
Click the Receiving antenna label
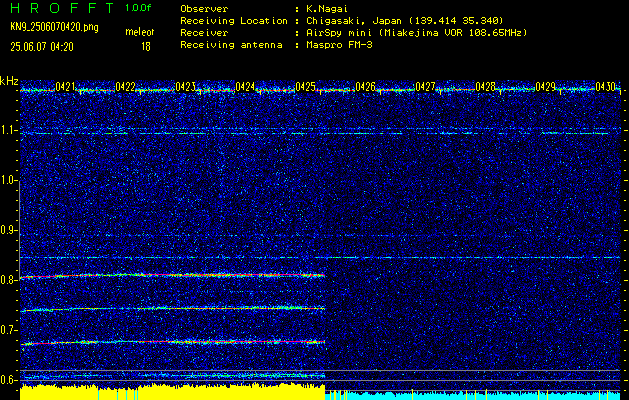(231, 45)
